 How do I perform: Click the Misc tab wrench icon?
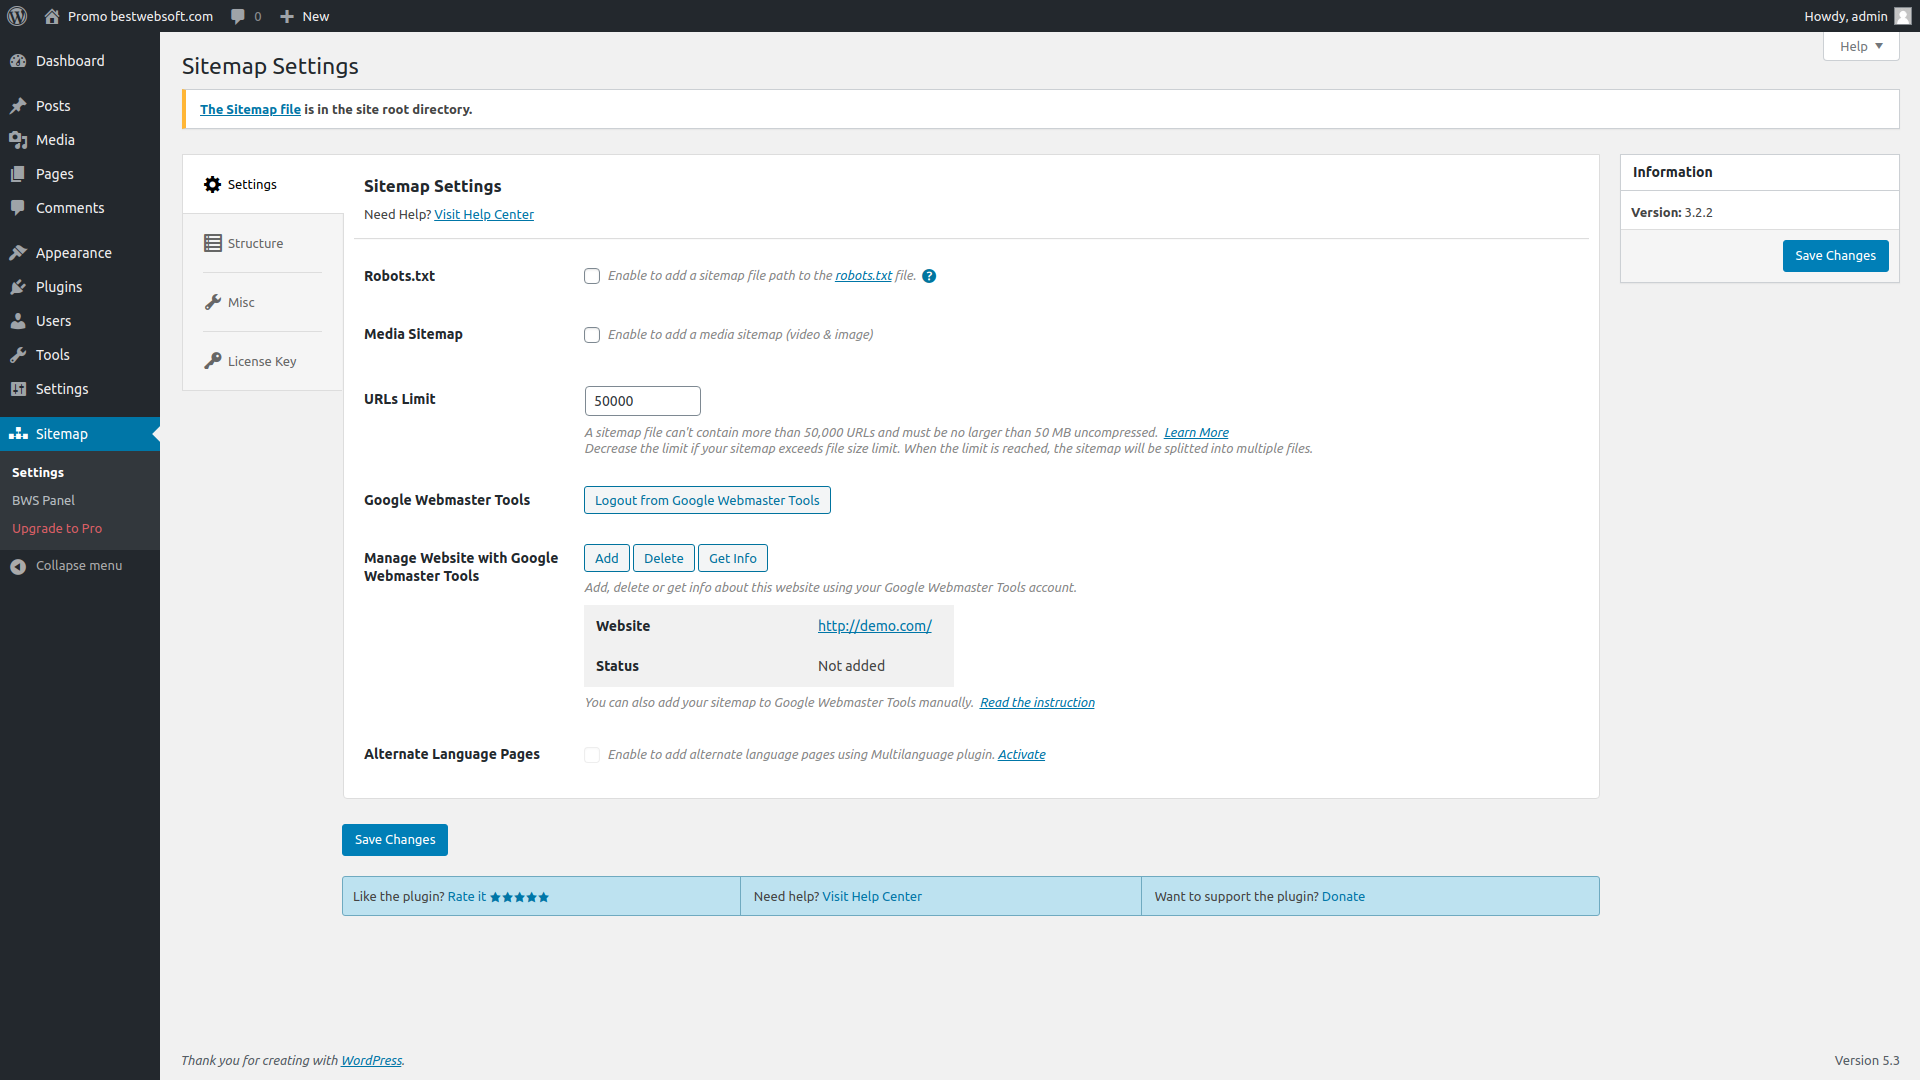coord(213,302)
